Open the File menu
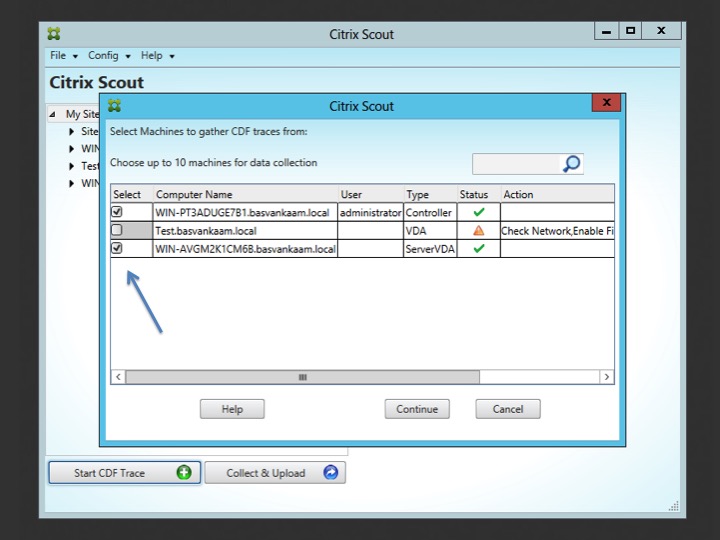 [x=64, y=56]
